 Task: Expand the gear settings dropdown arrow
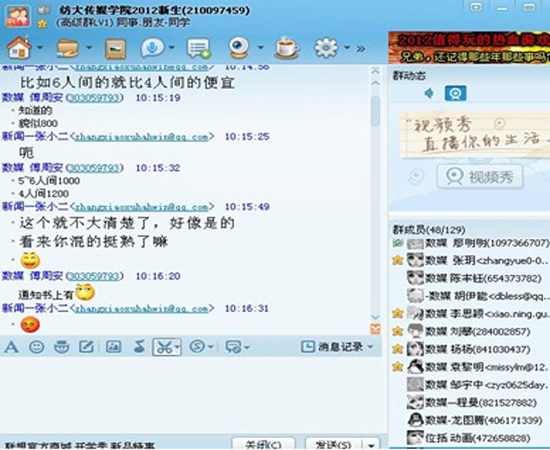tap(347, 47)
